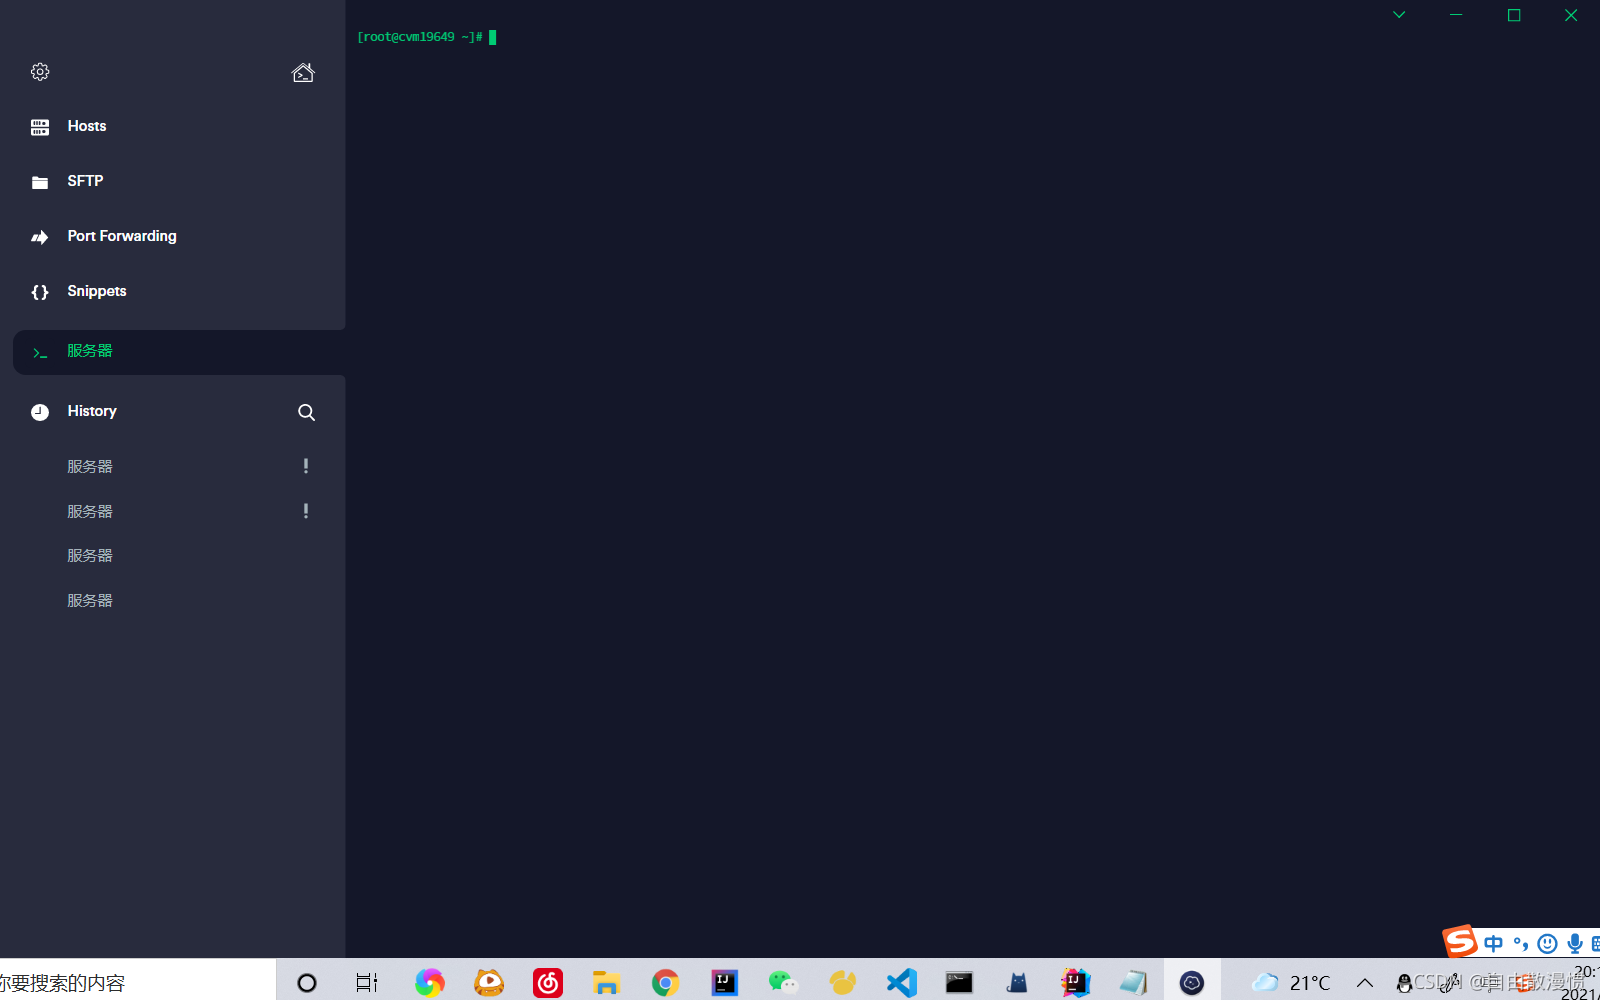Click Sogou microphone voice input icon
This screenshot has width=1600, height=1000.
tap(1575, 944)
